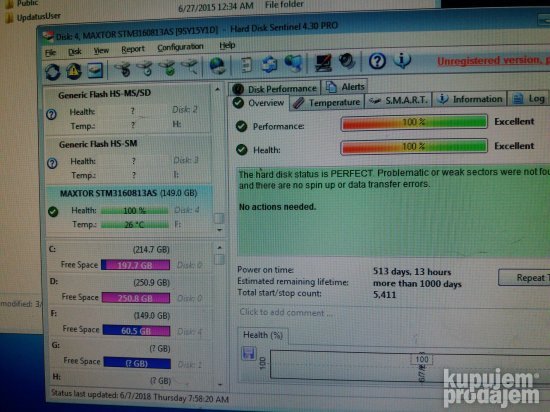Click the Hard Disk Sentinel title bar icon
This screenshot has width=550, height=412.
click(48, 37)
